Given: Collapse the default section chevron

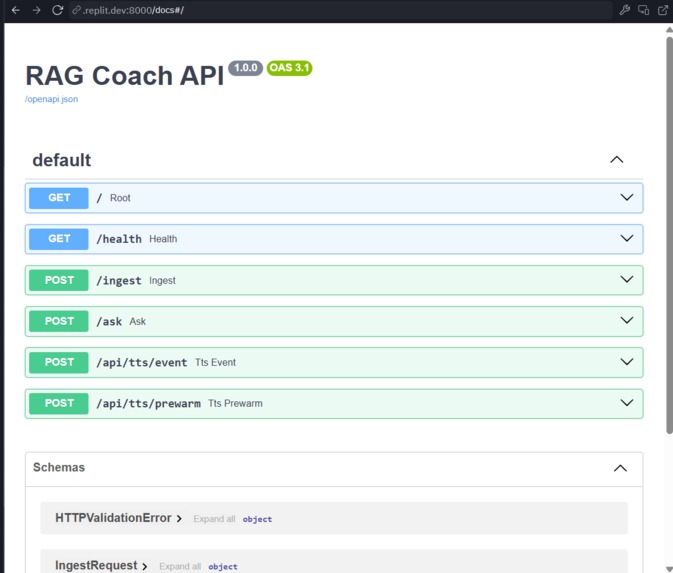Looking at the screenshot, I should [x=617, y=160].
